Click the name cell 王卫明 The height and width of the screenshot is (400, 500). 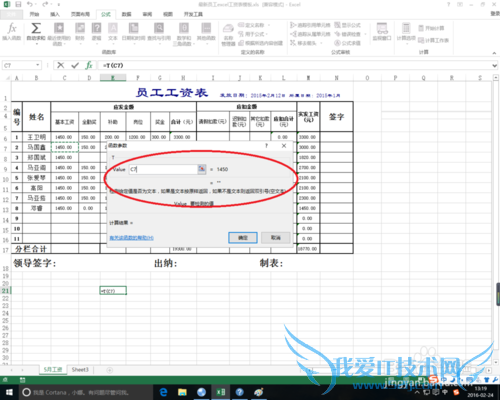coord(36,137)
